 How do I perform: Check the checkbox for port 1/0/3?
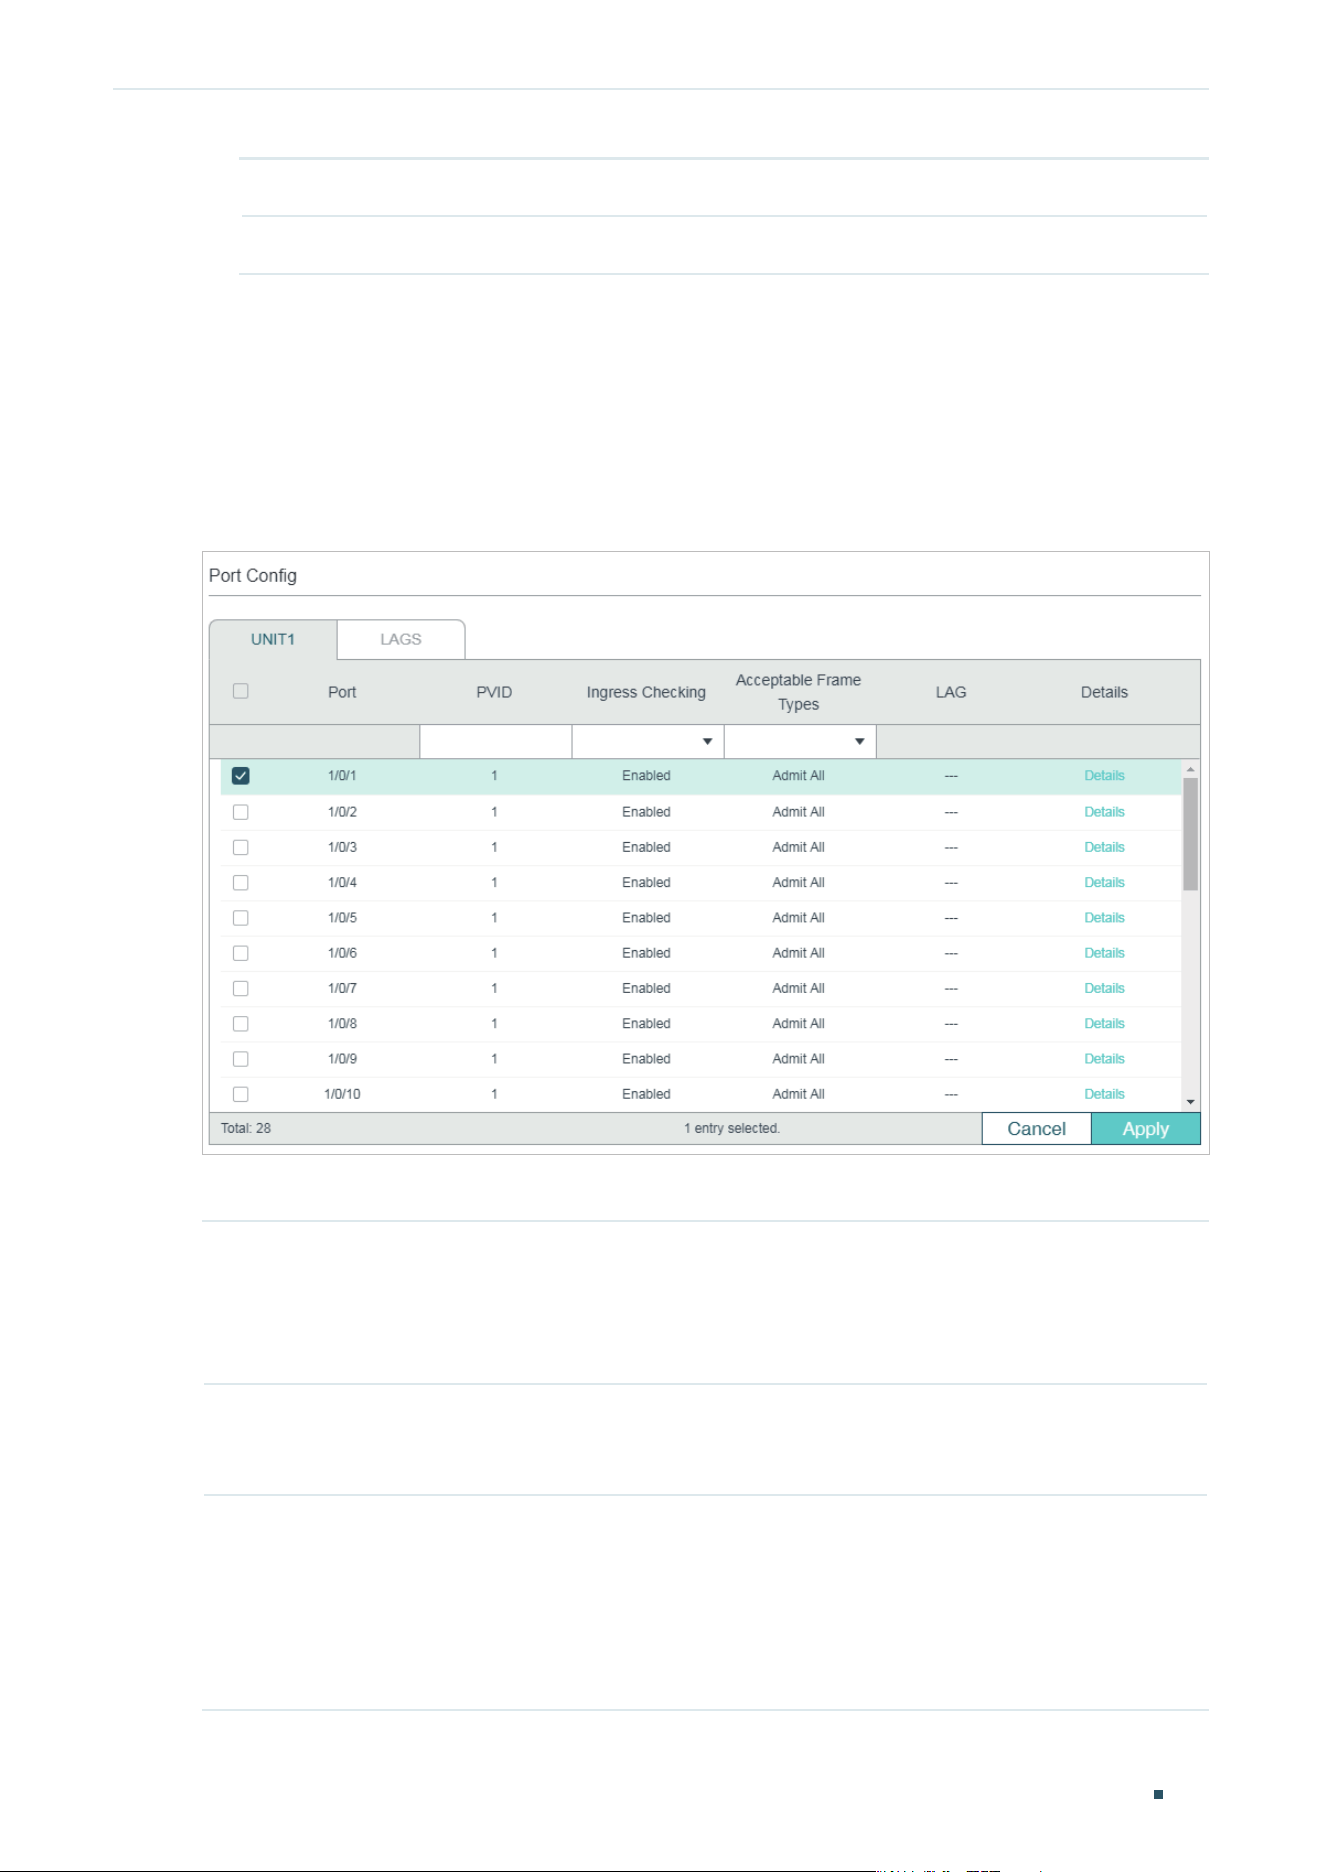click(x=240, y=847)
